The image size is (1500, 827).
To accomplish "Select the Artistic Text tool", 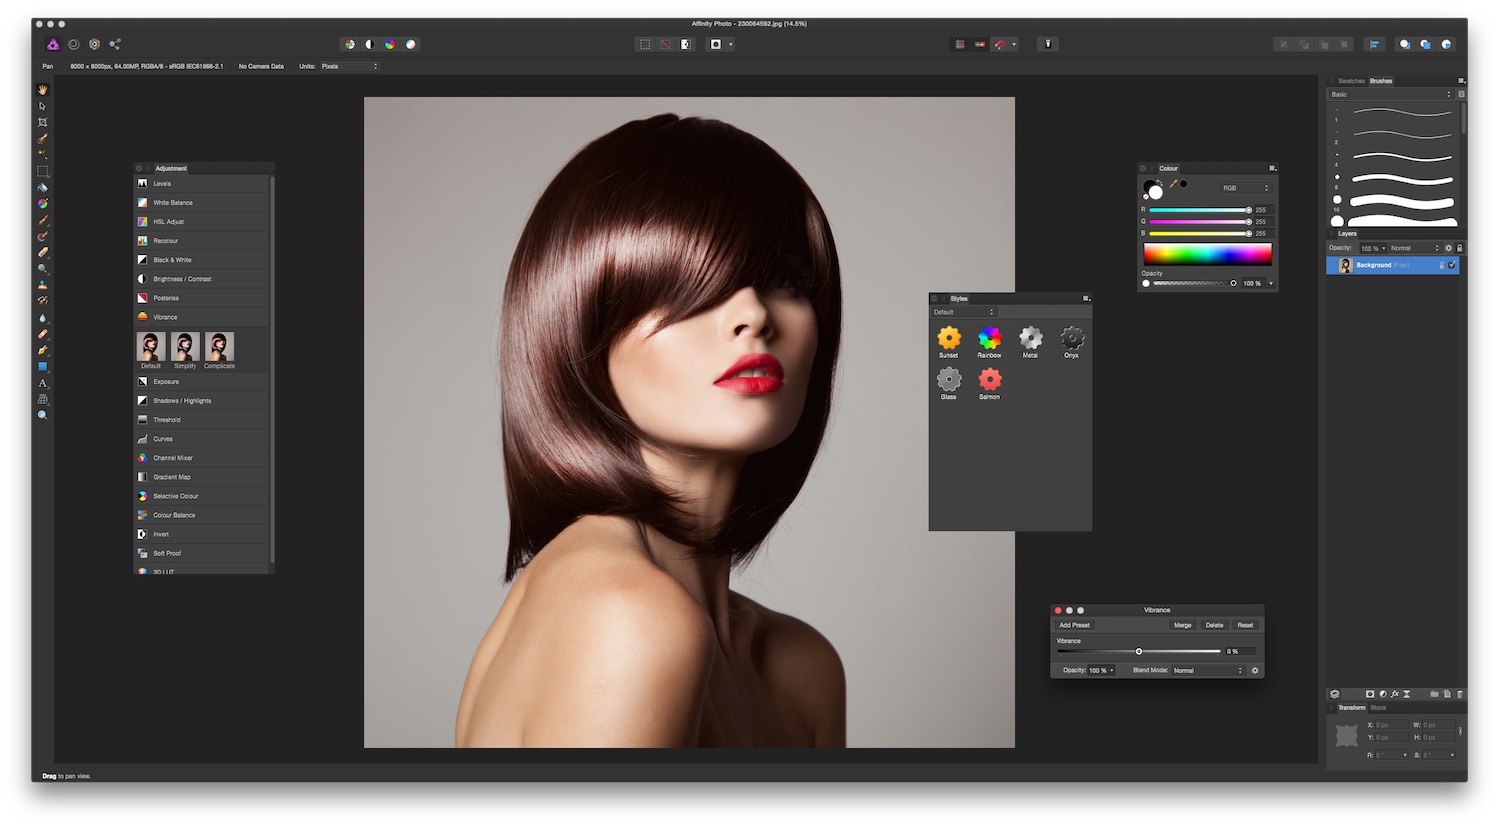I will pyautogui.click(x=42, y=383).
